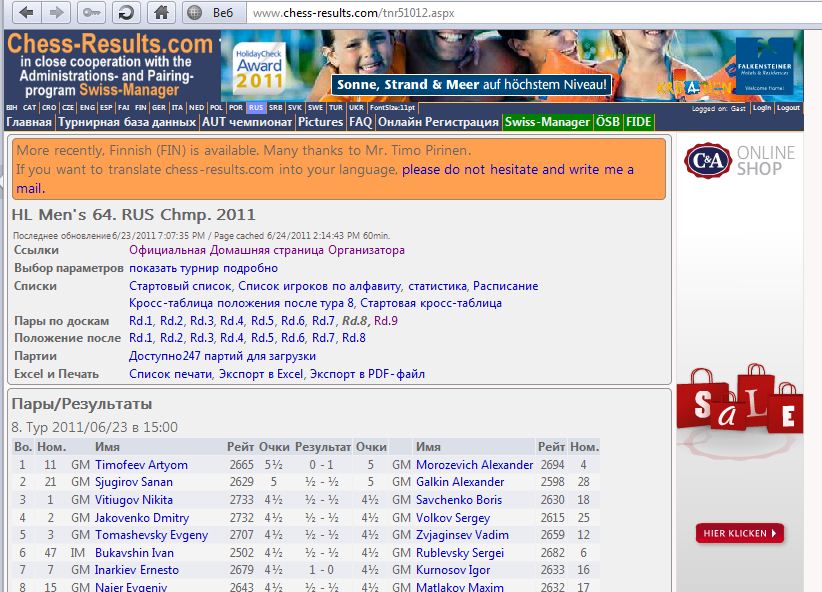Reload the page with the refresh icon

[125, 13]
